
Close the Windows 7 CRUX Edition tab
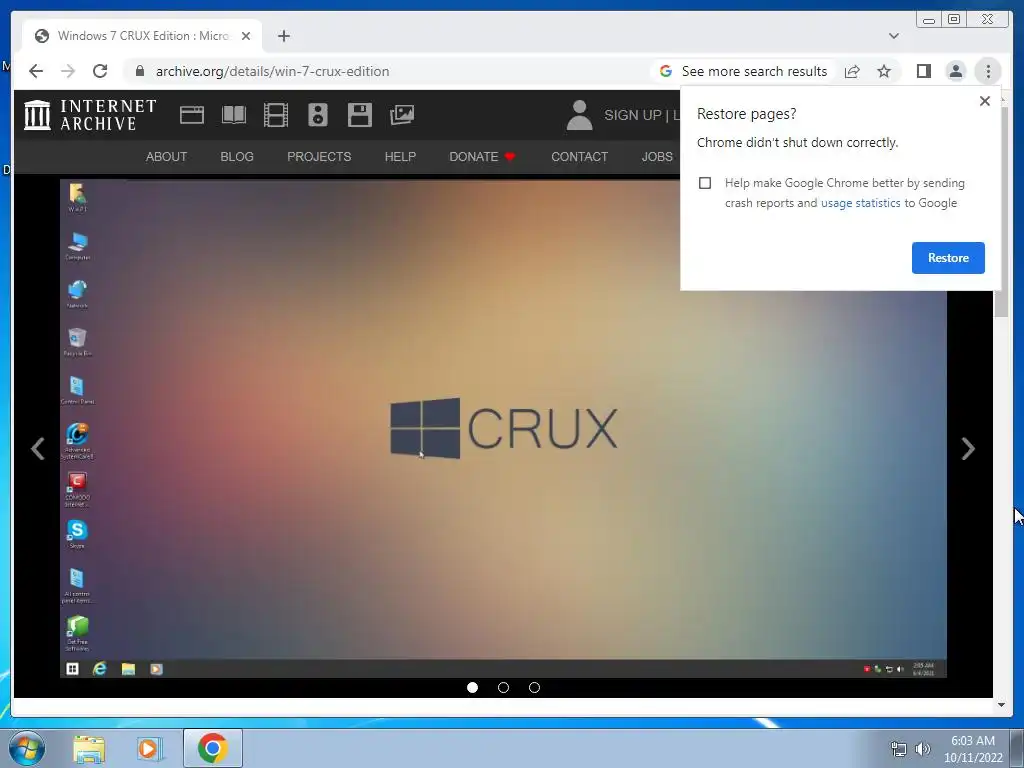pos(246,36)
